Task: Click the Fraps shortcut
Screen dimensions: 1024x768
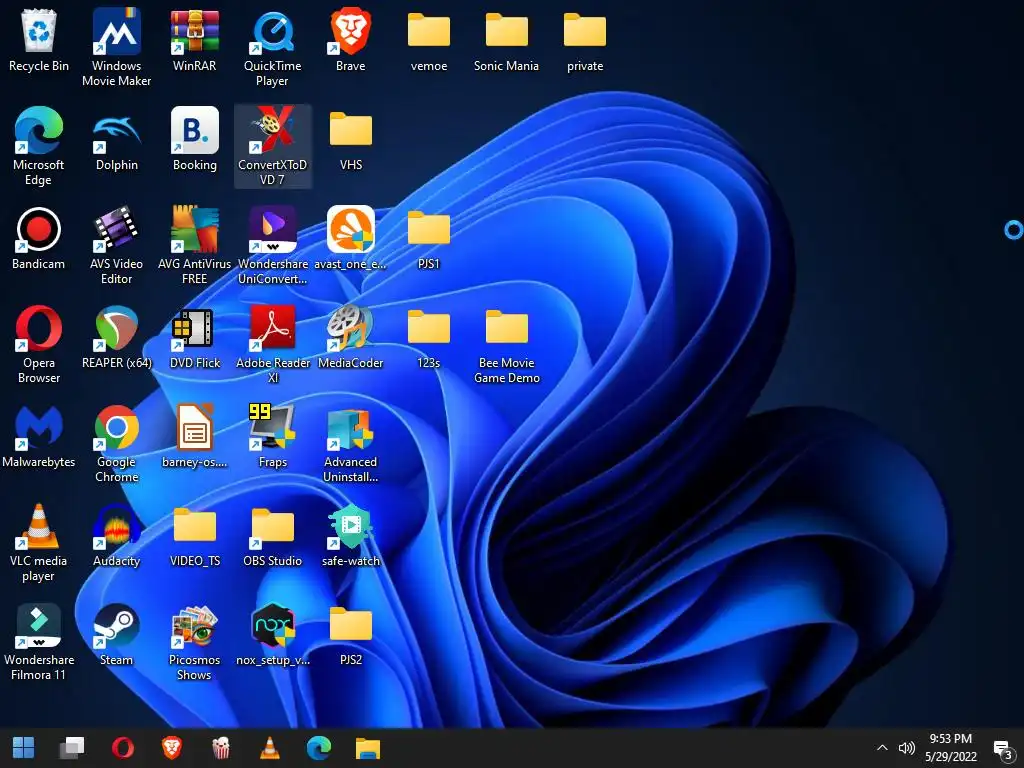Action: pyautogui.click(x=272, y=436)
